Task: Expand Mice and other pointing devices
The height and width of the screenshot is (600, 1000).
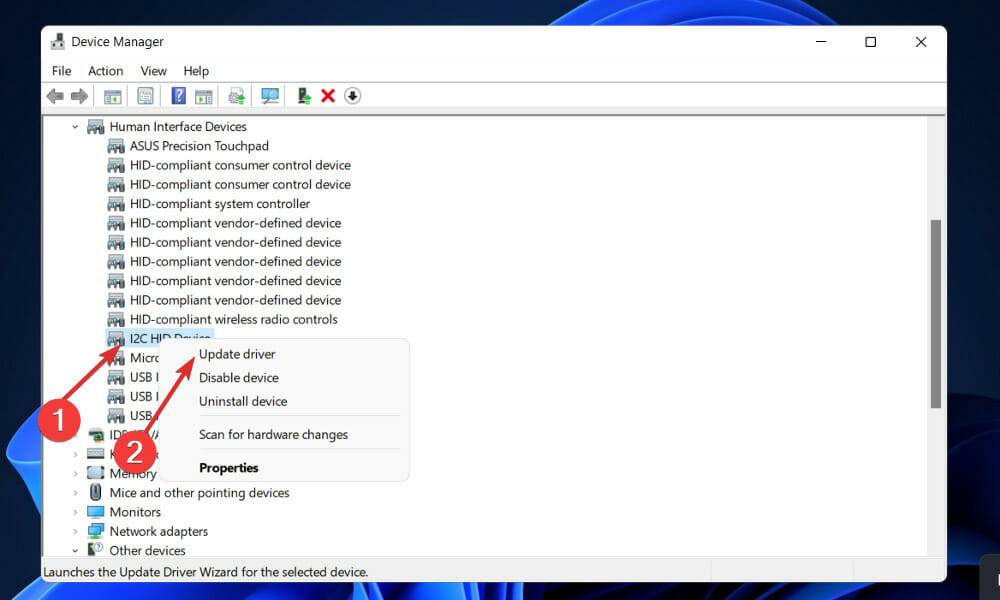Action: 75,493
